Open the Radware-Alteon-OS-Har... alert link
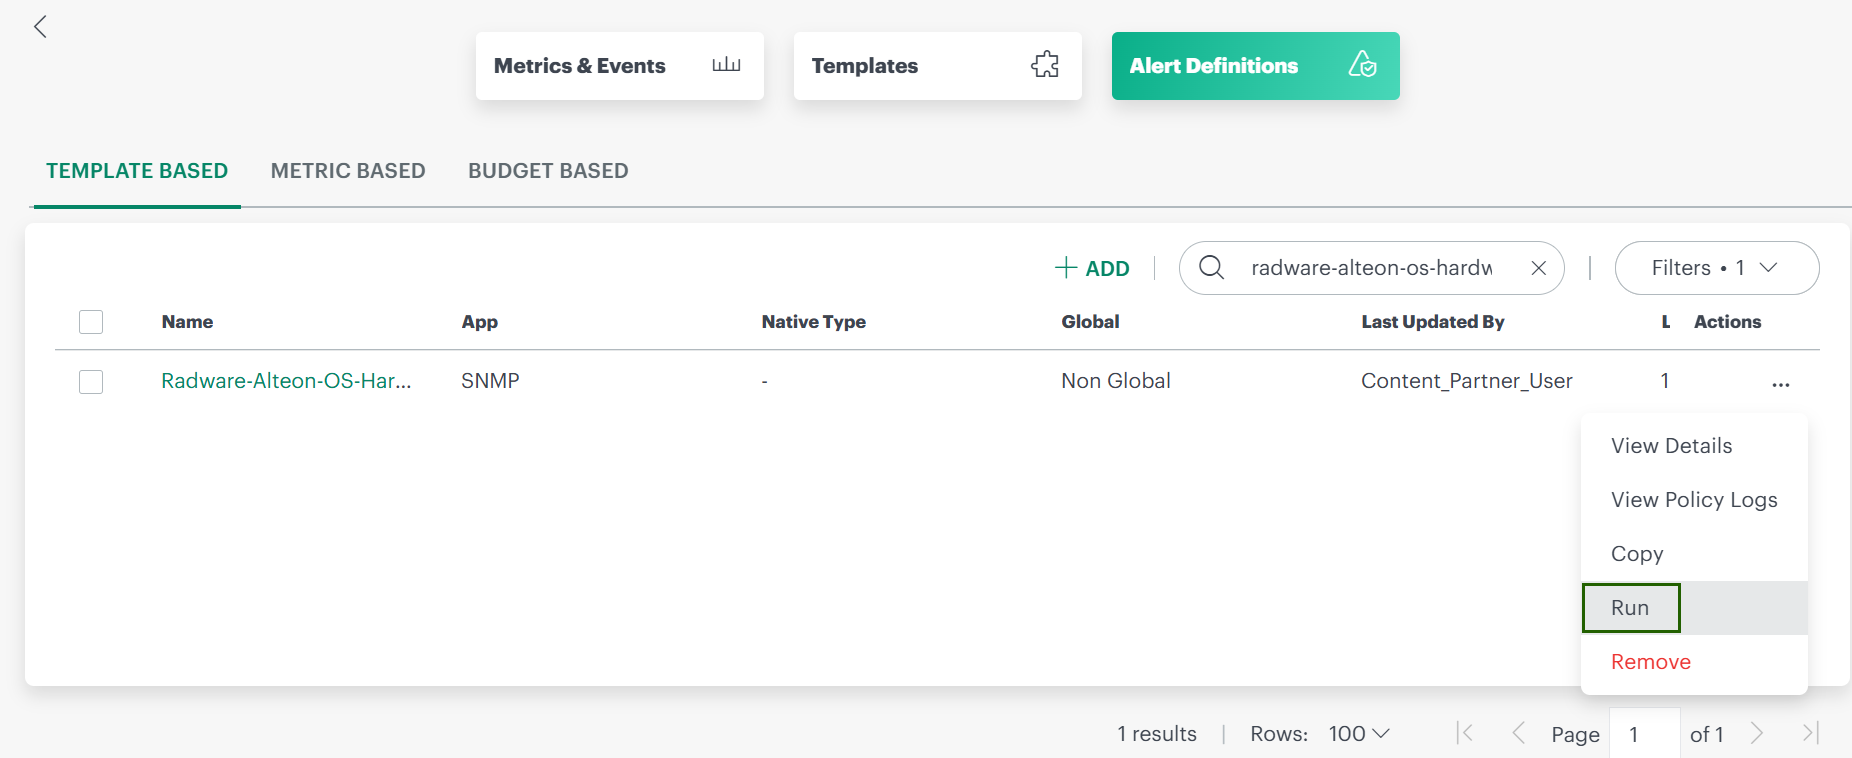 (x=286, y=381)
